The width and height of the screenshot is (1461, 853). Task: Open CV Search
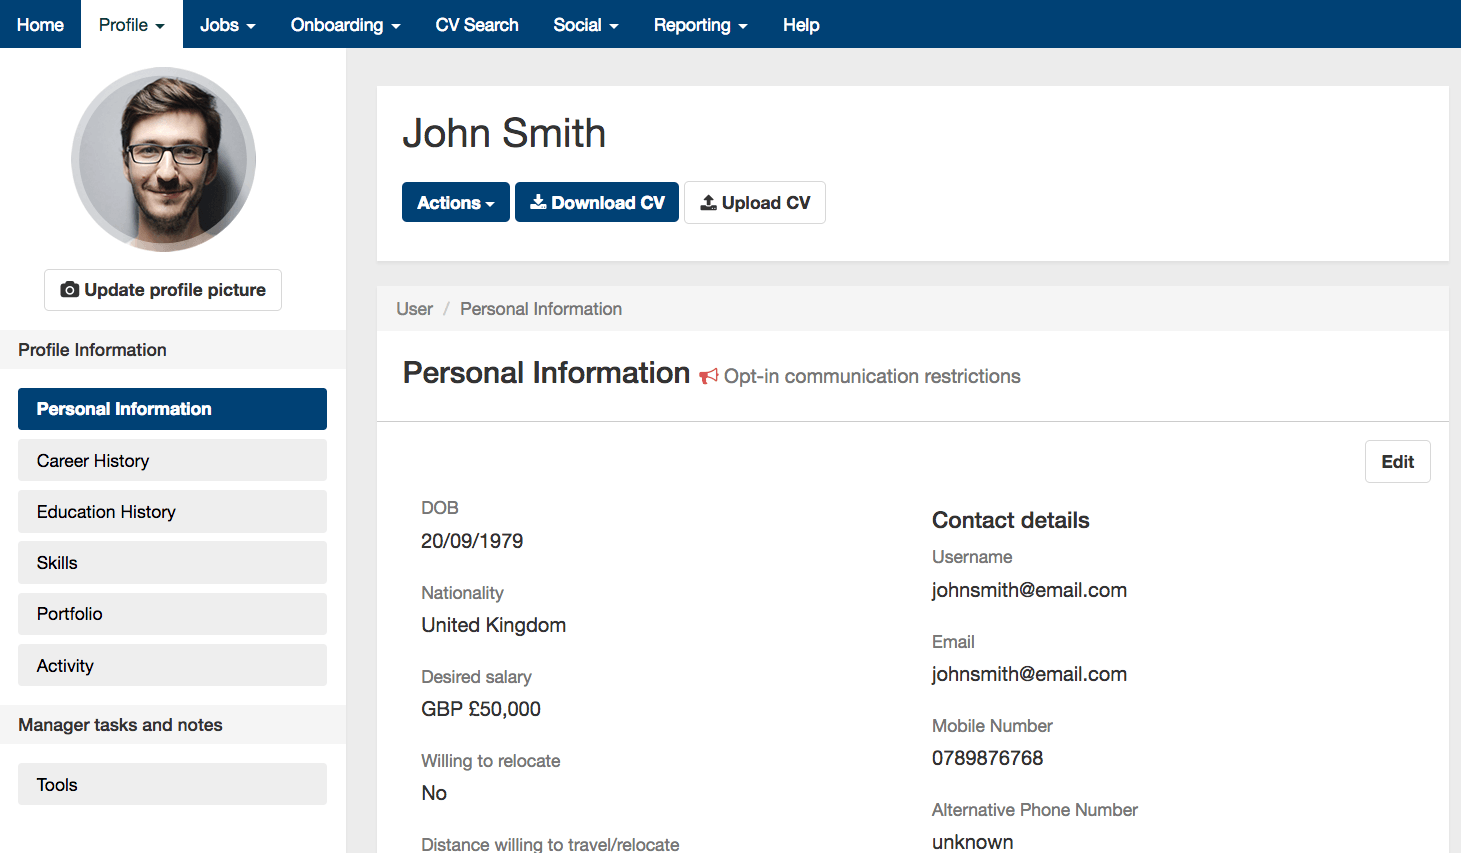pyautogui.click(x=477, y=24)
